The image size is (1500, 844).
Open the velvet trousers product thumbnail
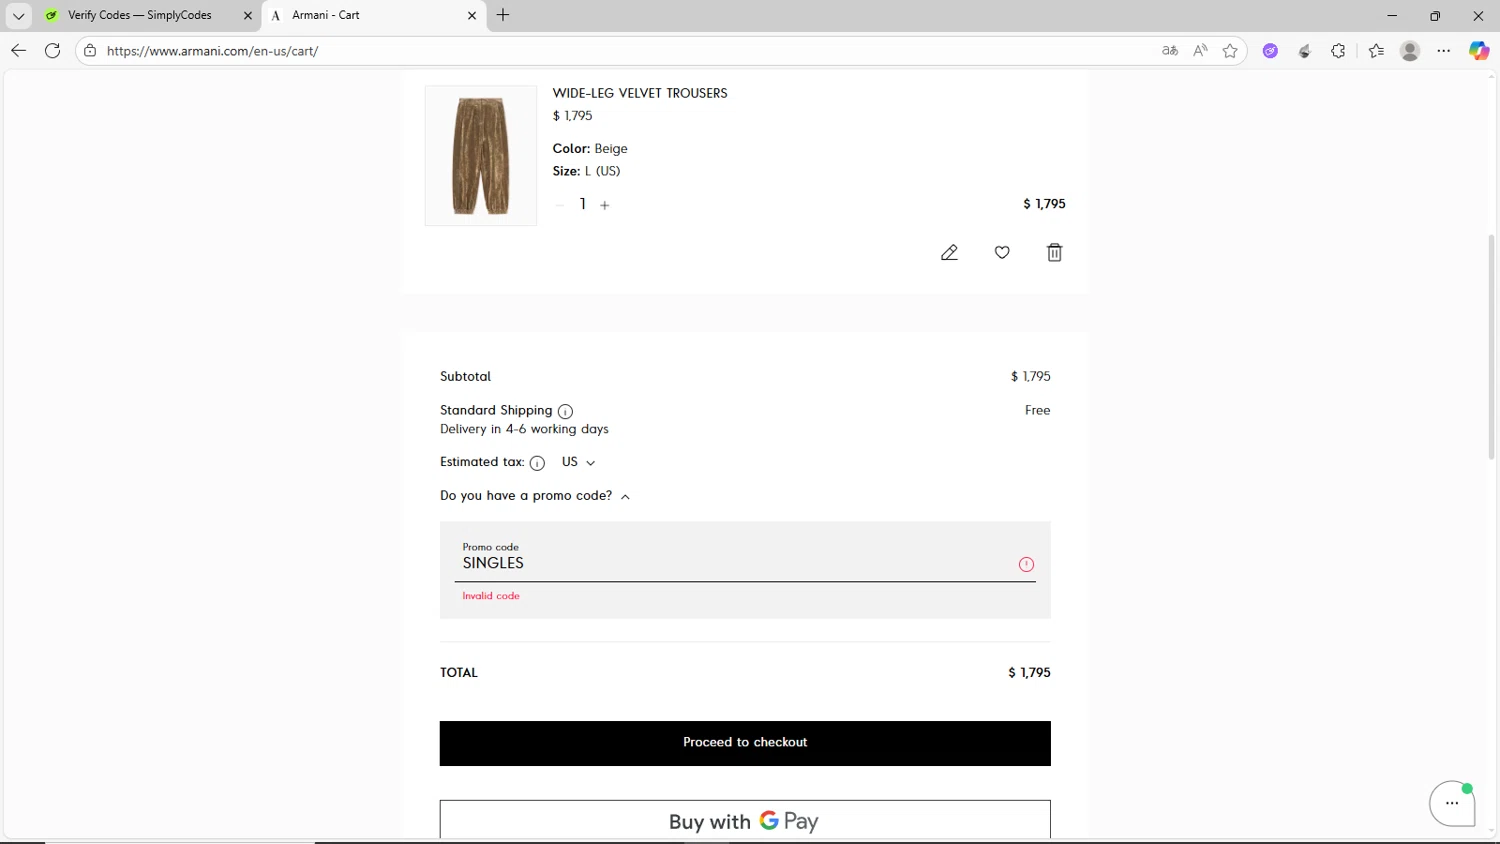[x=481, y=156]
